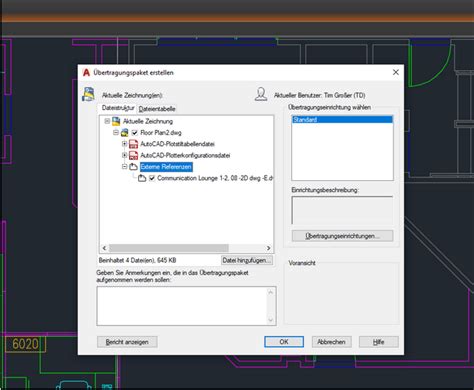Confirm the dialog with OK
This screenshot has height=390, width=474.
(284, 342)
